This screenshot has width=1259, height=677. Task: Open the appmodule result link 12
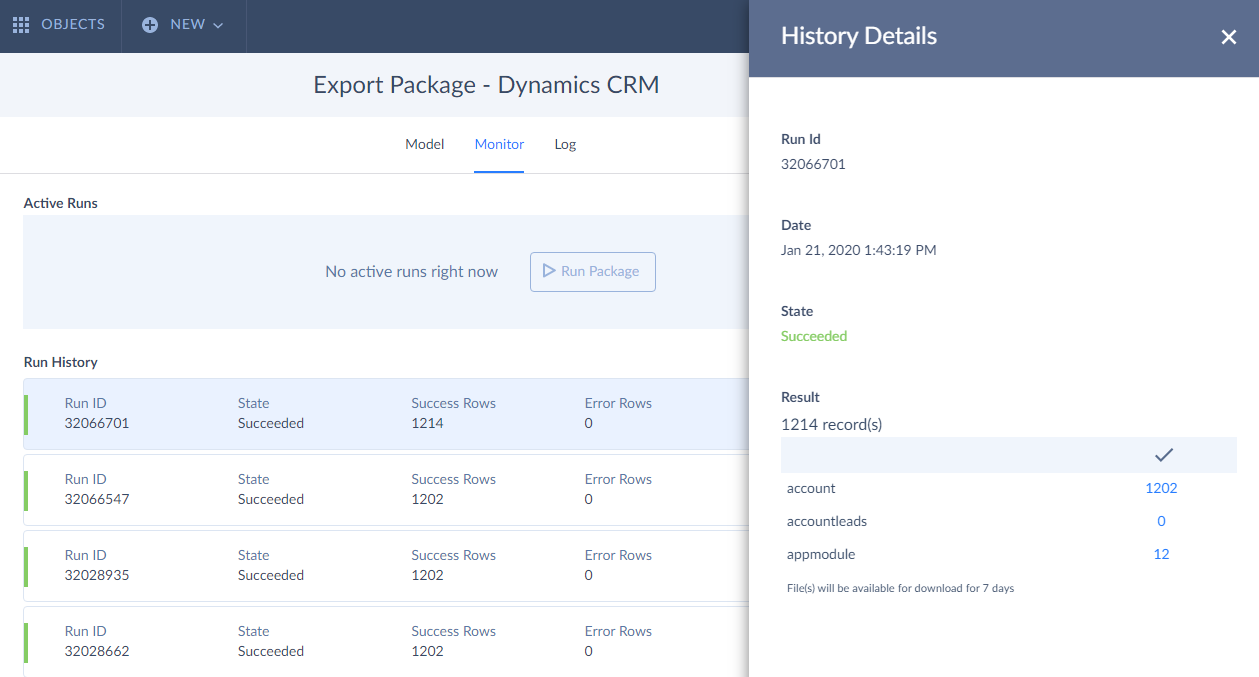[1161, 554]
